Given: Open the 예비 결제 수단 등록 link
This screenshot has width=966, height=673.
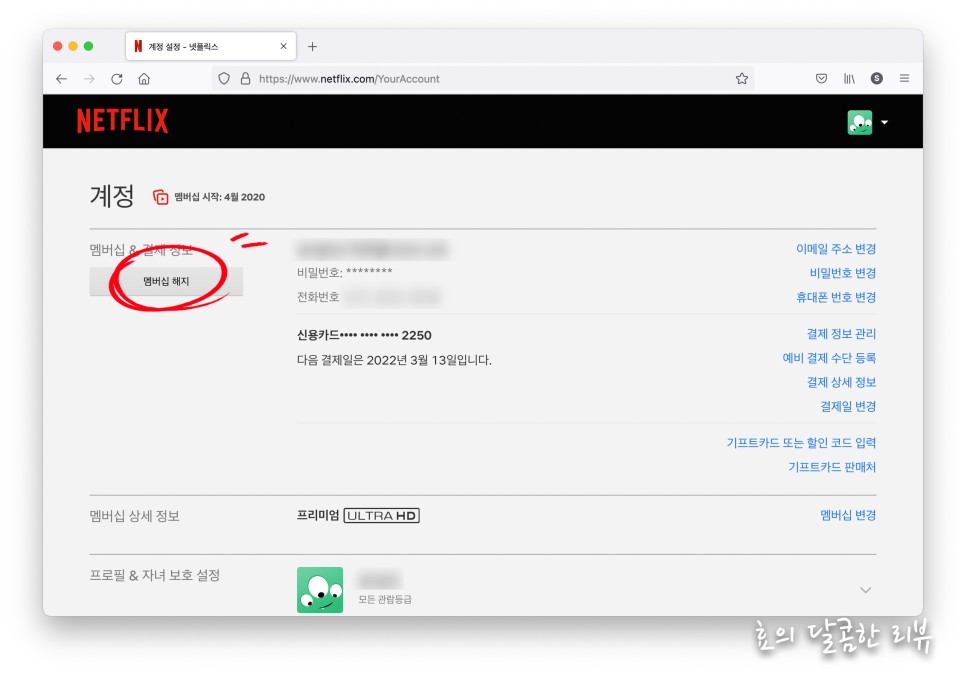Looking at the screenshot, I should (x=829, y=357).
